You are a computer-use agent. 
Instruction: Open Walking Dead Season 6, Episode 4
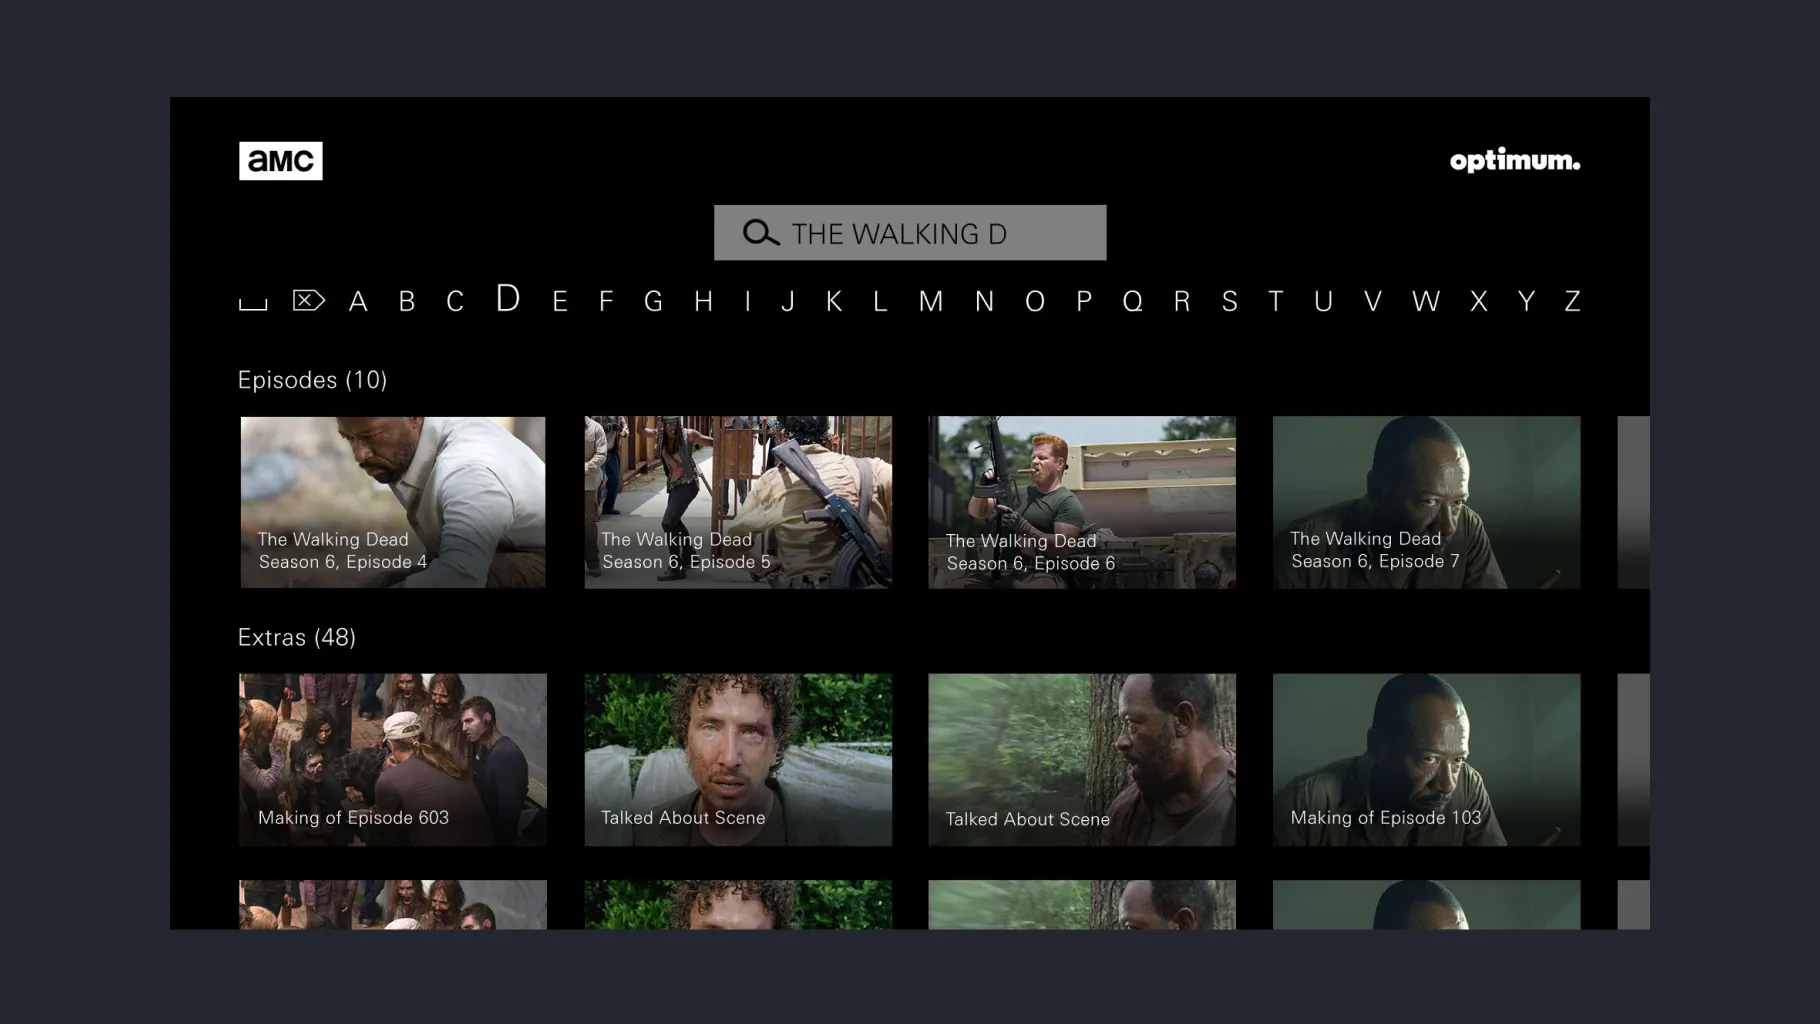tap(393, 502)
